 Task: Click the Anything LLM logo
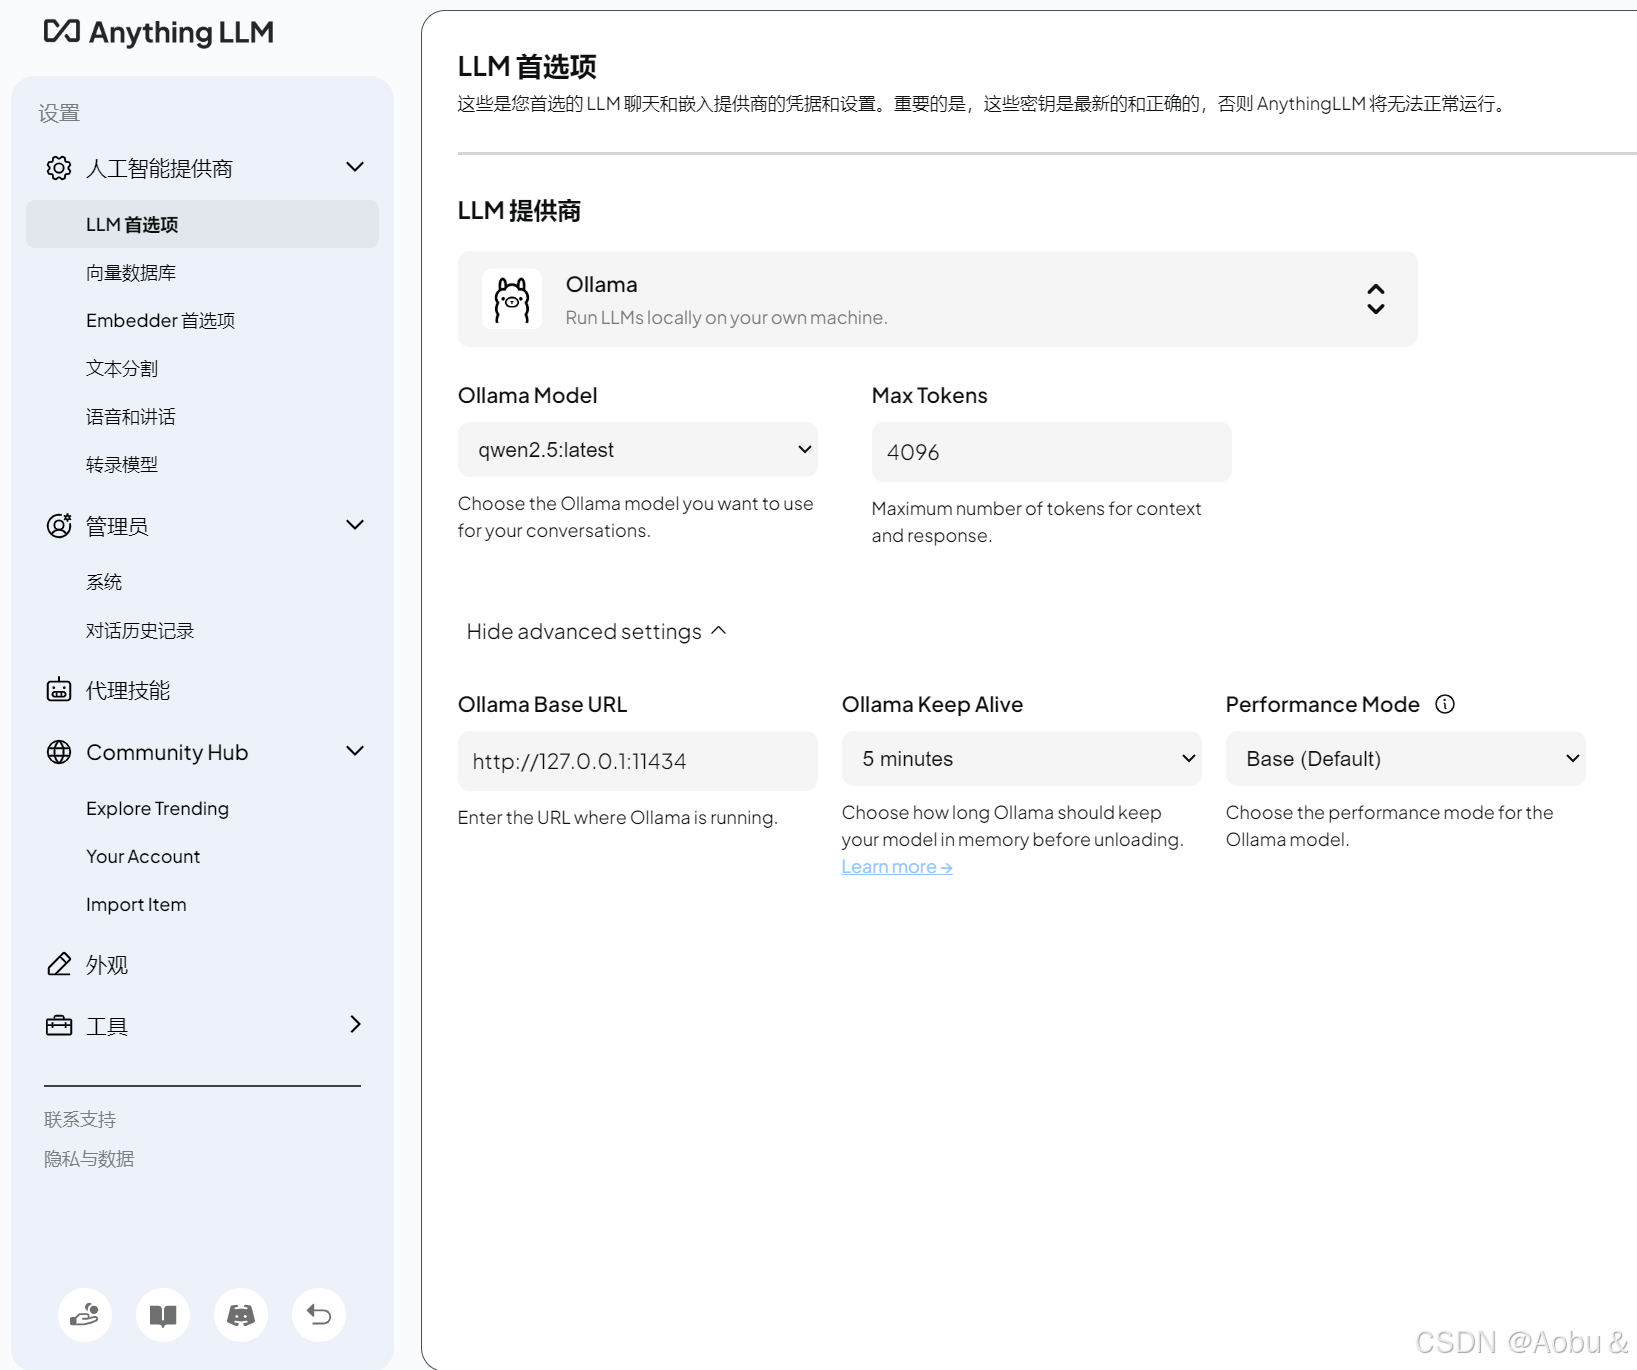pos(158,32)
